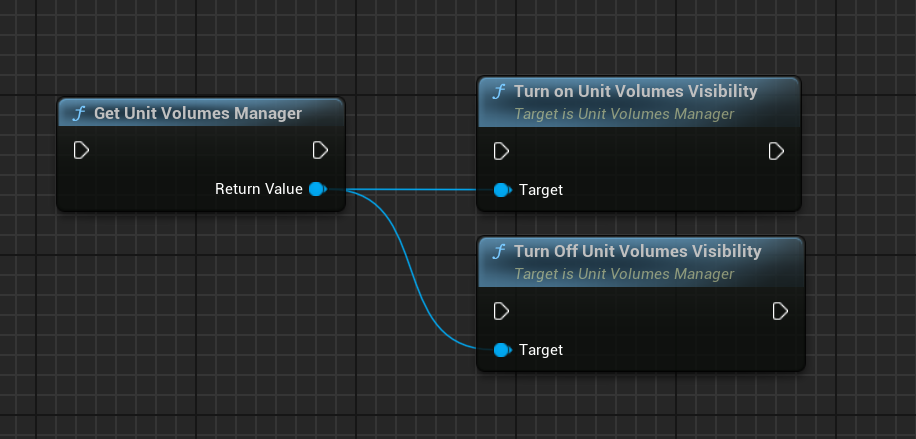Click "Target is Unit Volumes Manager" subtitle on Turn Off node
This screenshot has height=439, width=916.
click(624, 274)
